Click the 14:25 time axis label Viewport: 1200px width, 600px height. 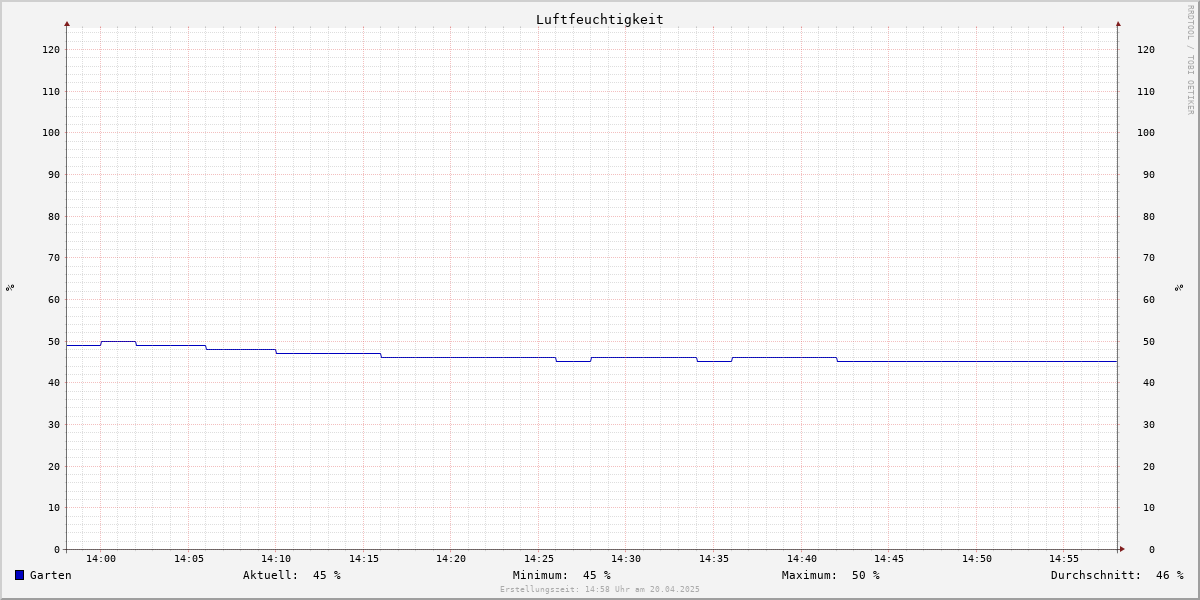539,559
